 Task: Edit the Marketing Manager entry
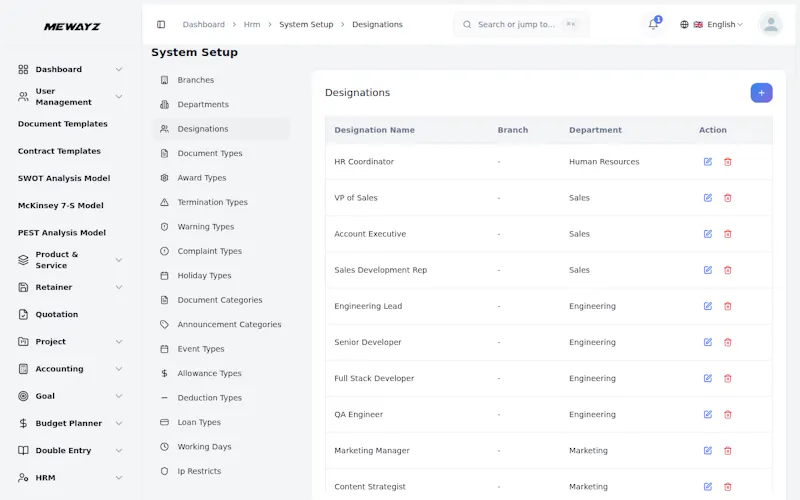click(x=708, y=451)
